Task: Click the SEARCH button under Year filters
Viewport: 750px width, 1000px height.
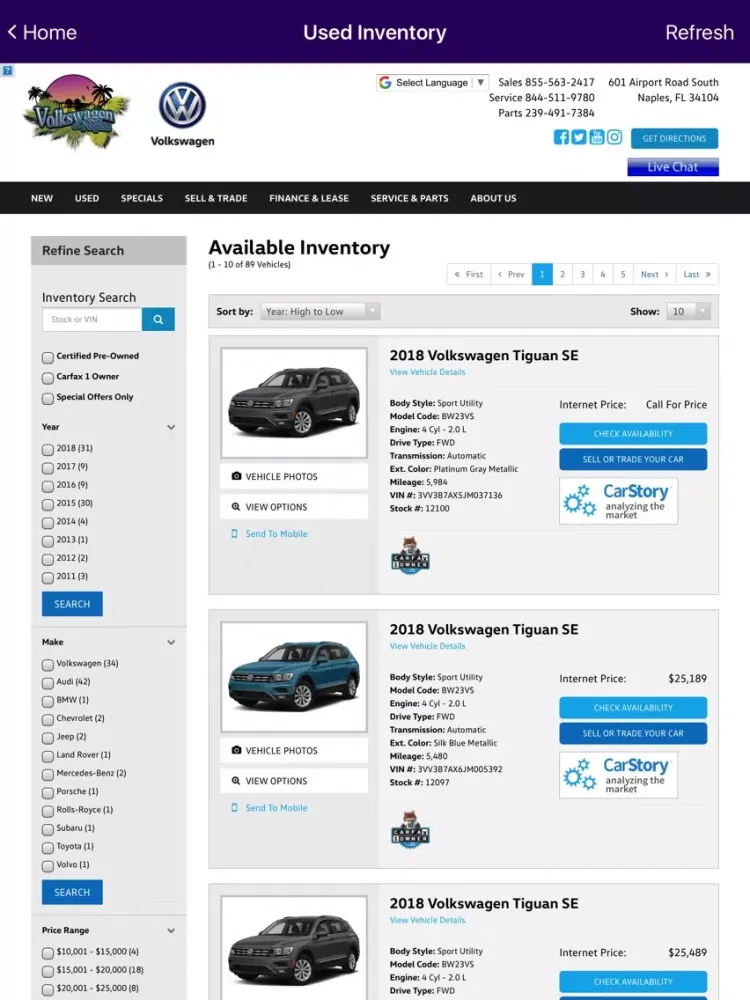Action: [72, 604]
